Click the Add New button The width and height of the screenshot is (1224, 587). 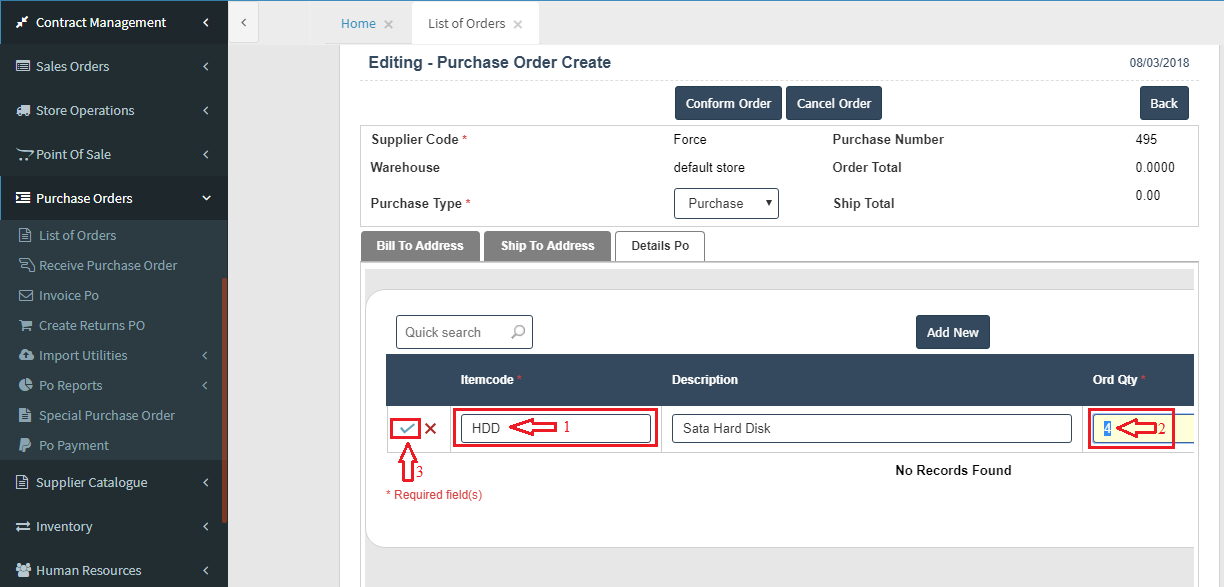(x=952, y=332)
